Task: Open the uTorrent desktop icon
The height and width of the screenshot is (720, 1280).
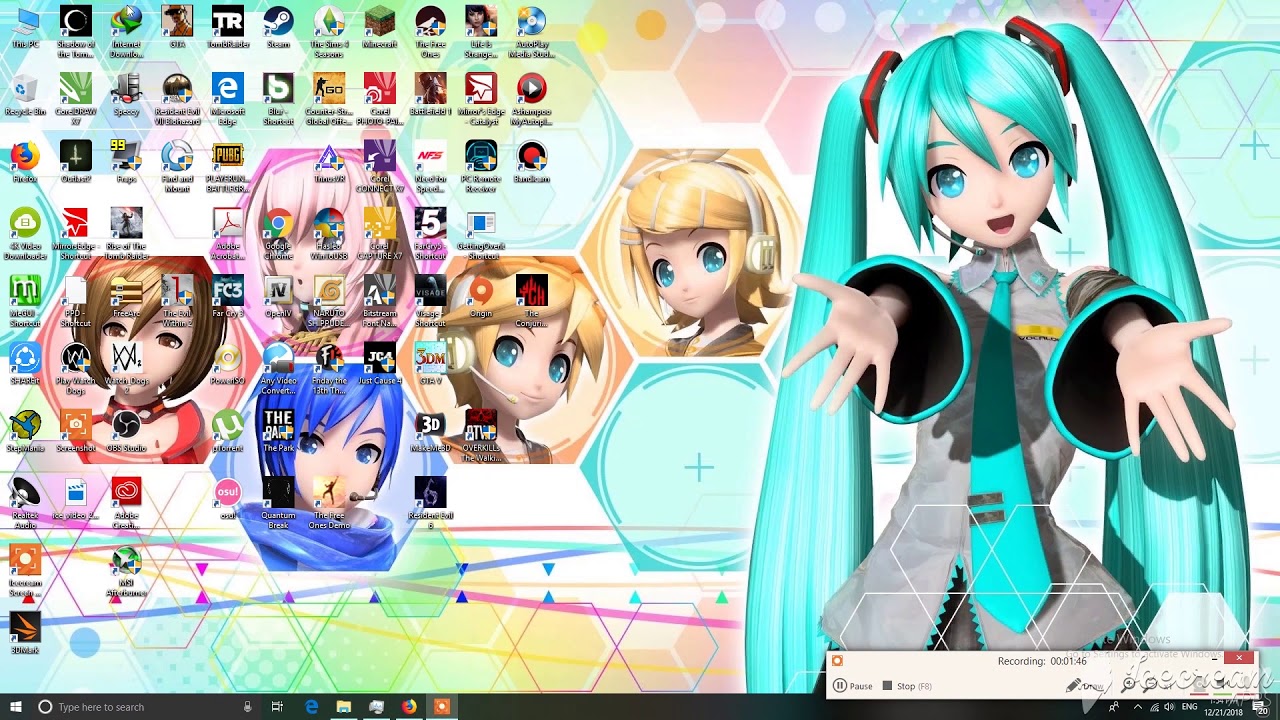Action: click(227, 431)
